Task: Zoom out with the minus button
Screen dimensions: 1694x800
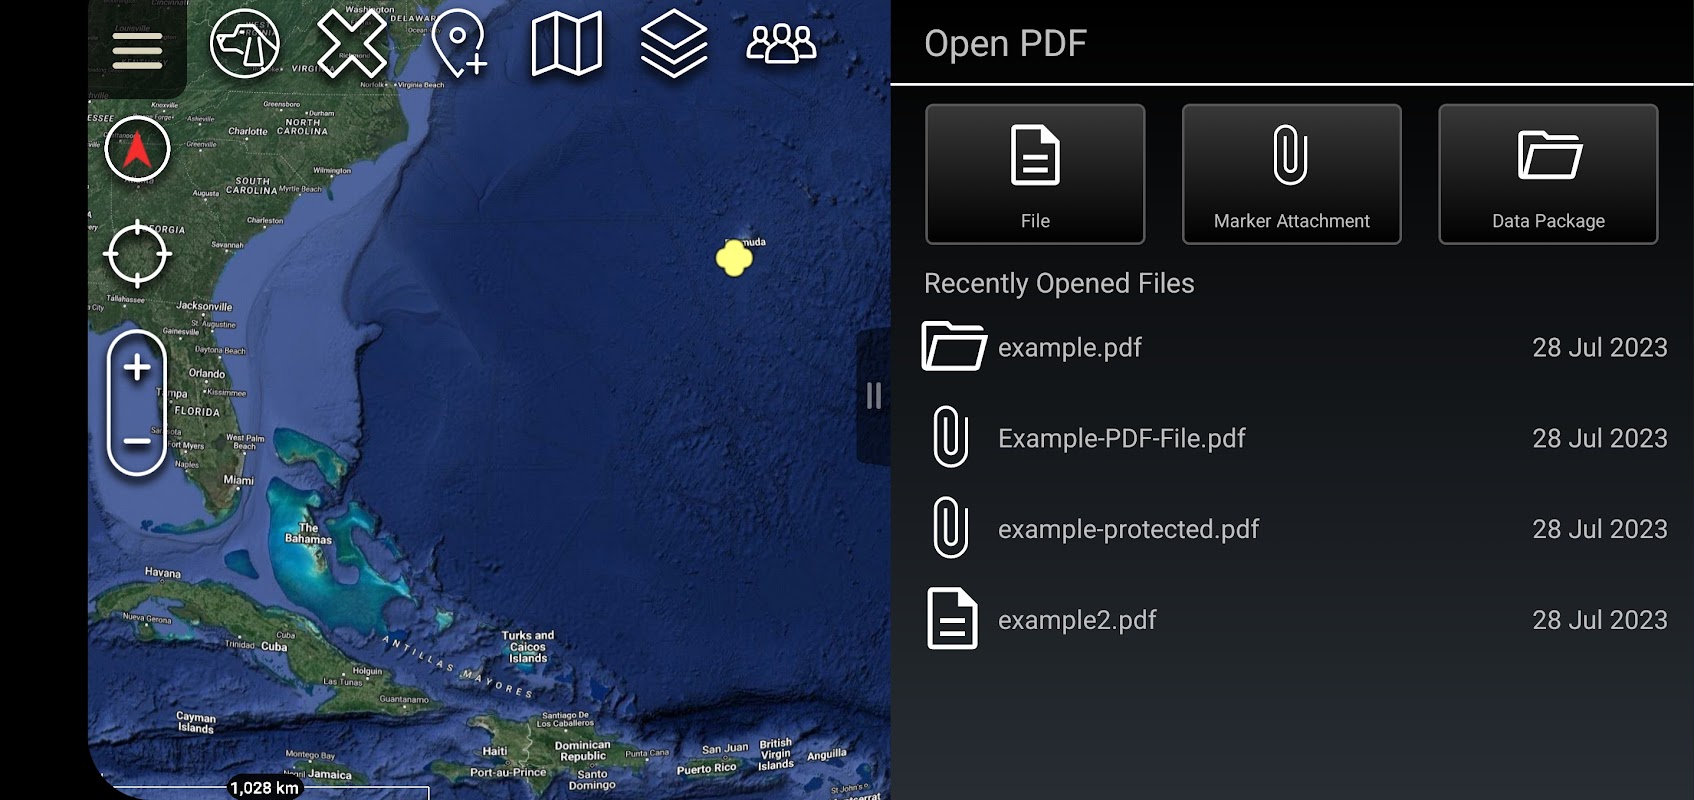Action: click(x=137, y=441)
